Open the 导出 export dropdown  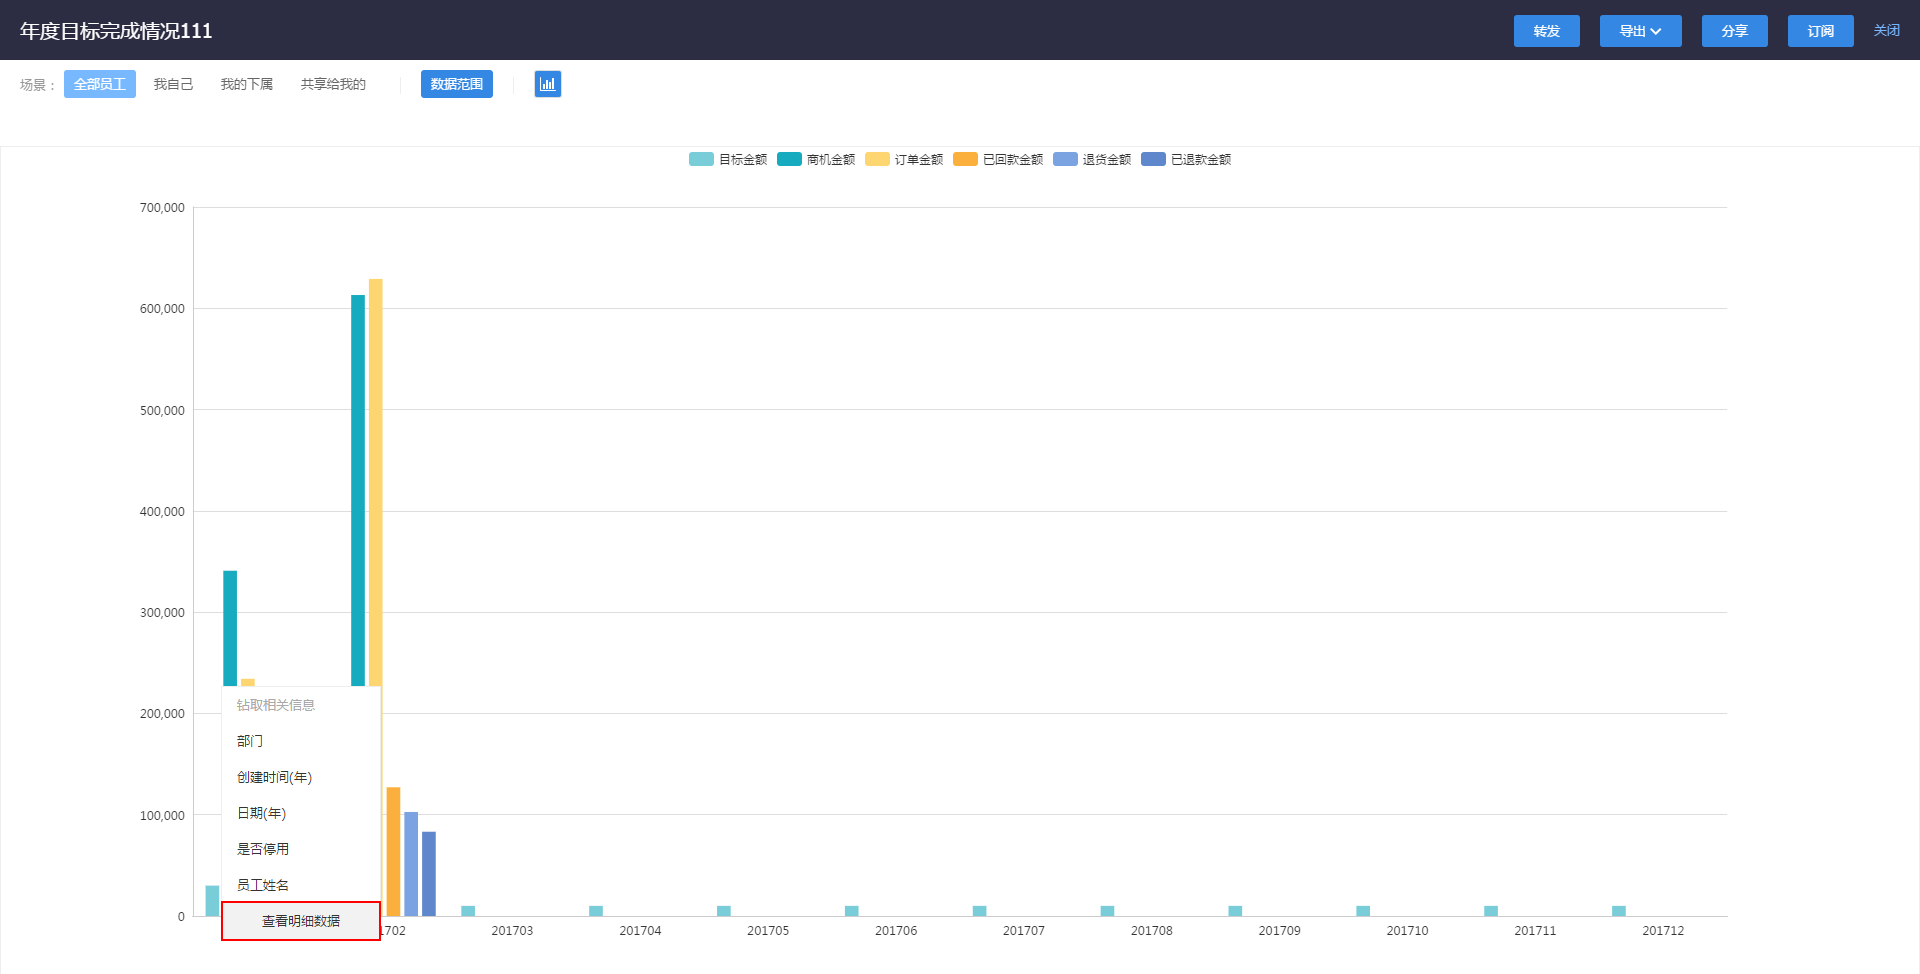point(1640,31)
